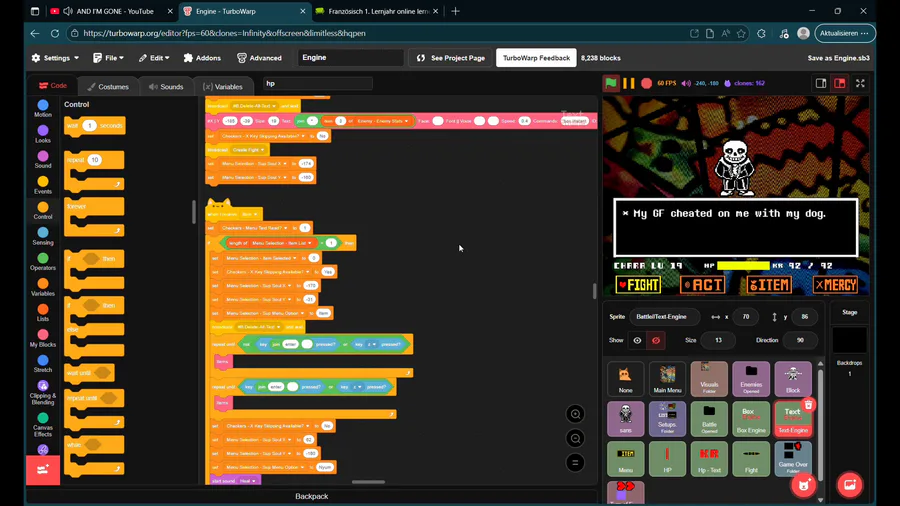This screenshot has width=900, height=506.
Task: Edit the sprite Size field
Action: click(718, 340)
